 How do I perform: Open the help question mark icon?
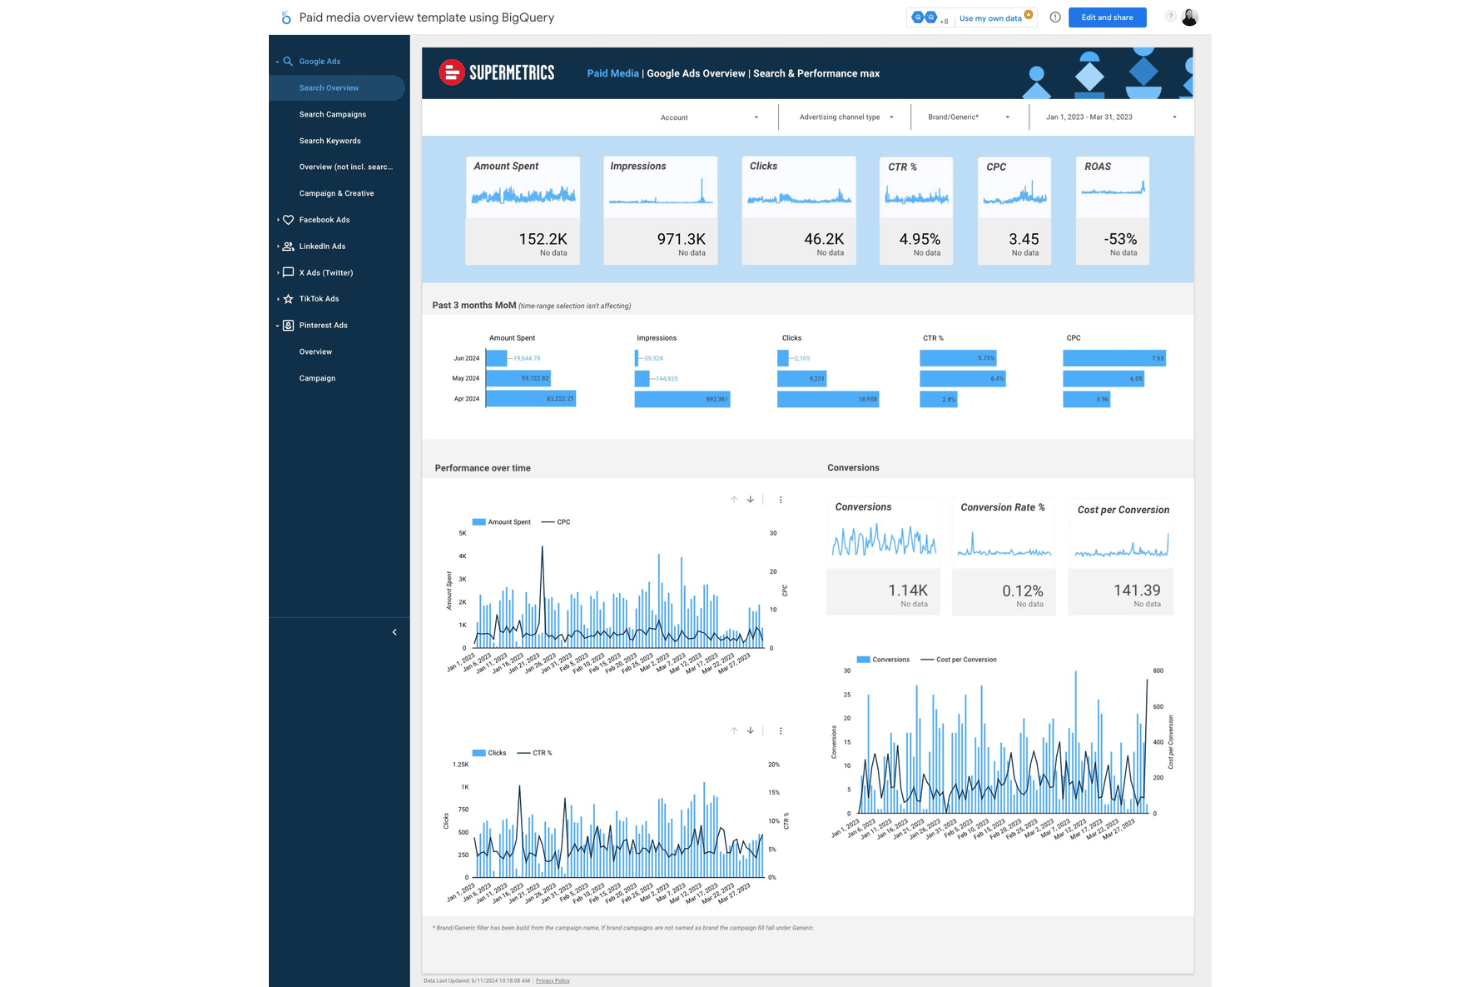pyautogui.click(x=1170, y=16)
